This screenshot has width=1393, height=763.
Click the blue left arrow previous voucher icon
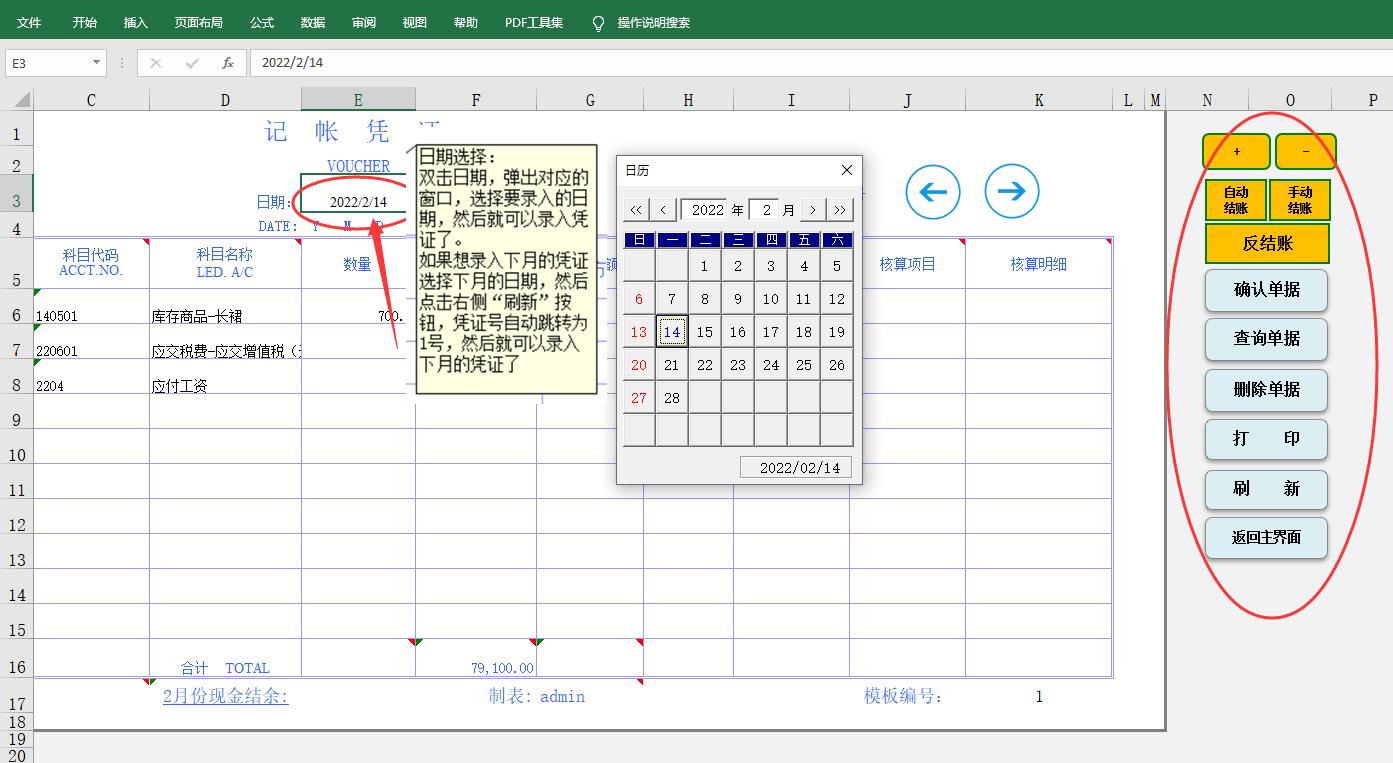(x=932, y=192)
